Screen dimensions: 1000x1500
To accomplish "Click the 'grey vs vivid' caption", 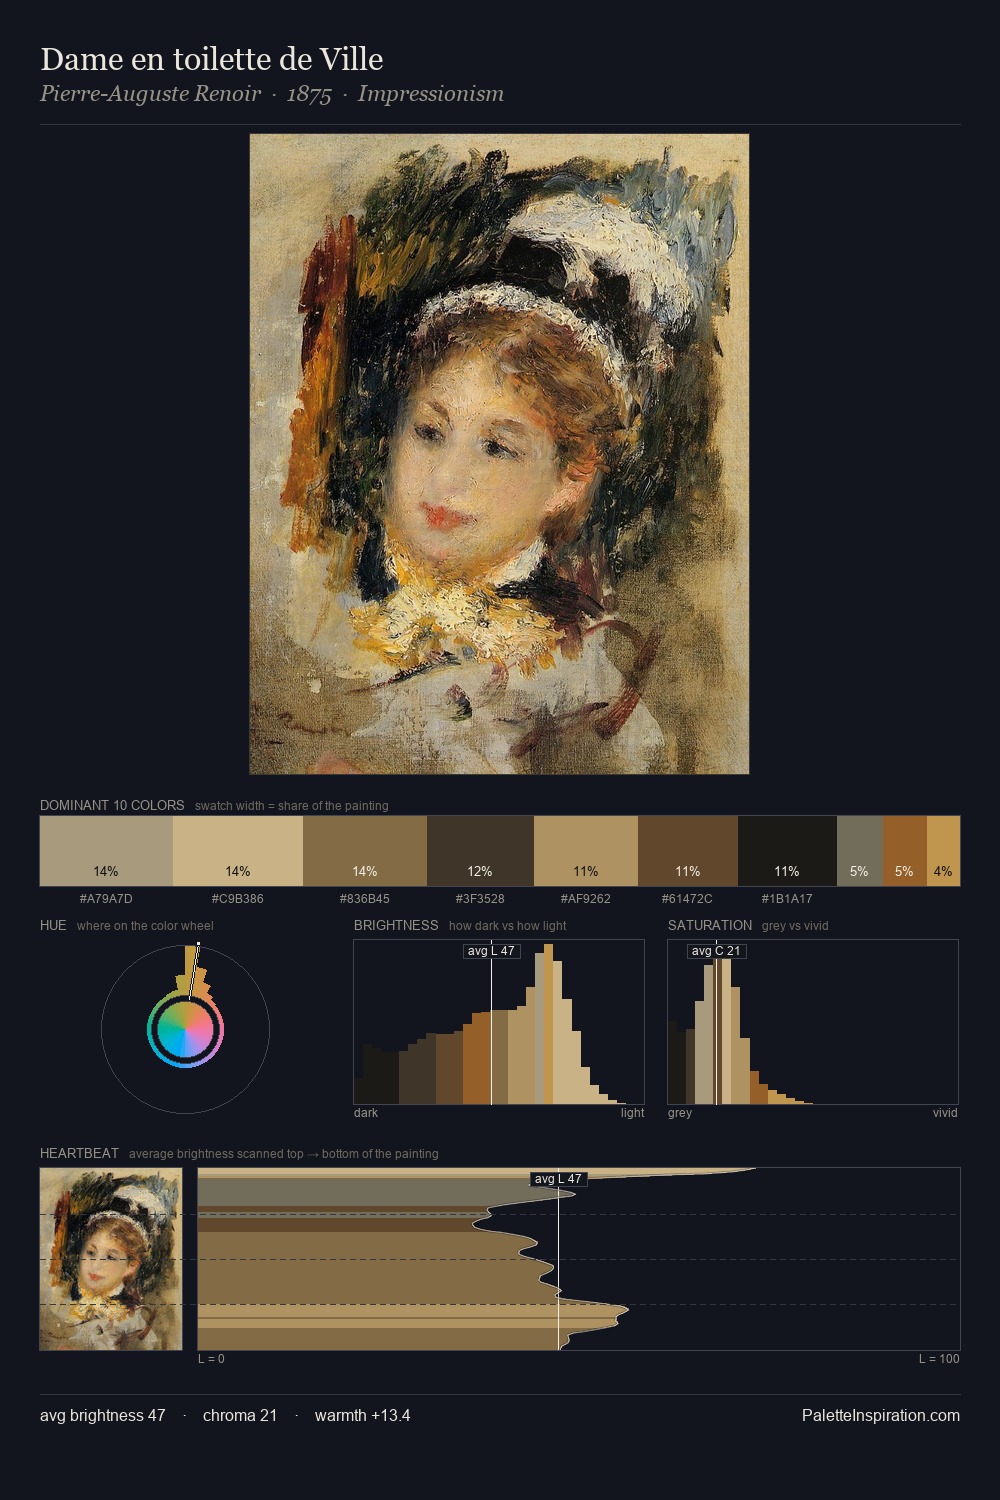I will (x=796, y=926).
